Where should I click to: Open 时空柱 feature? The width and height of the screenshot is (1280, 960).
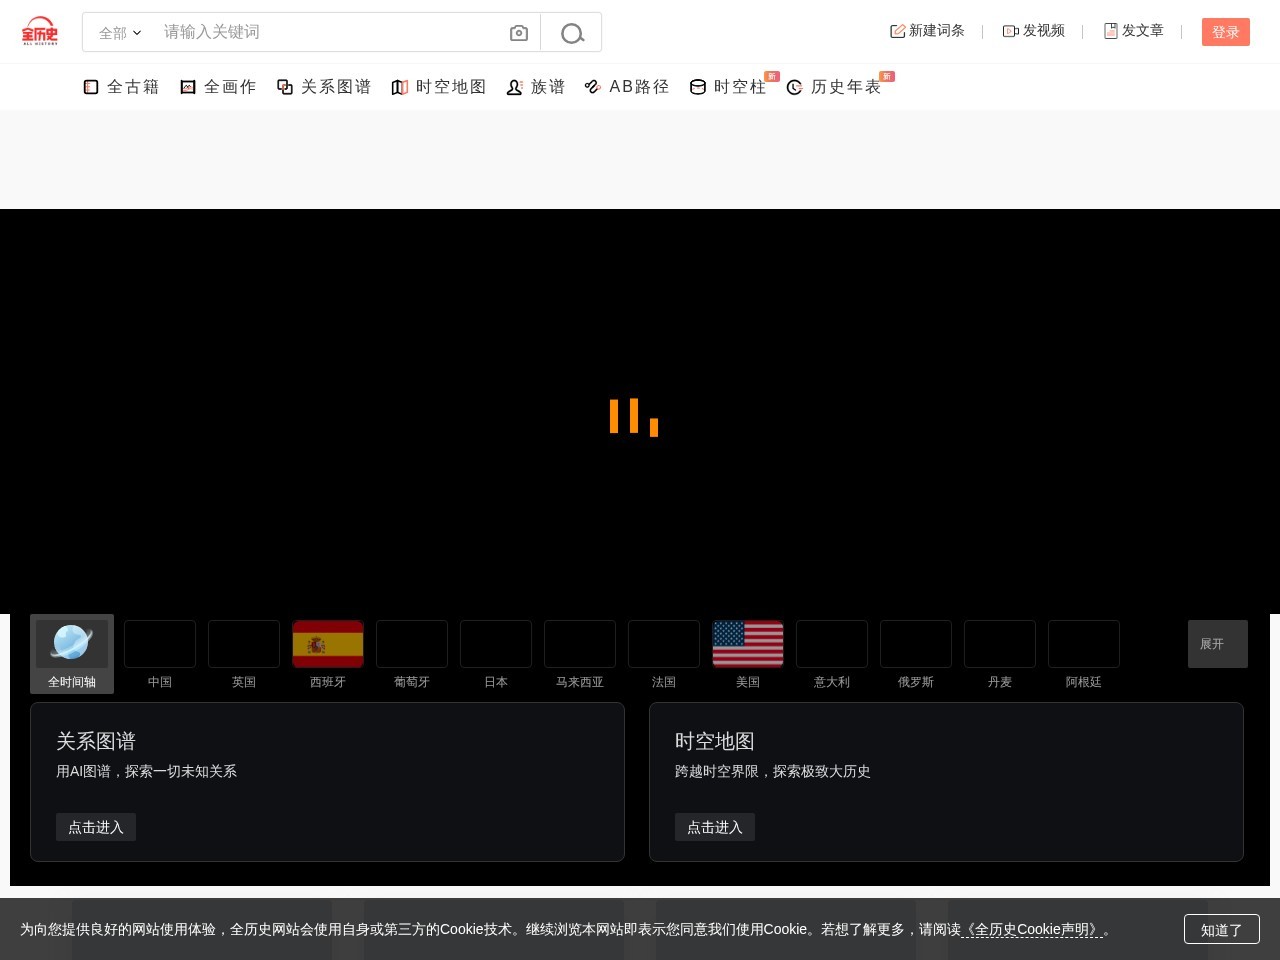(x=728, y=87)
